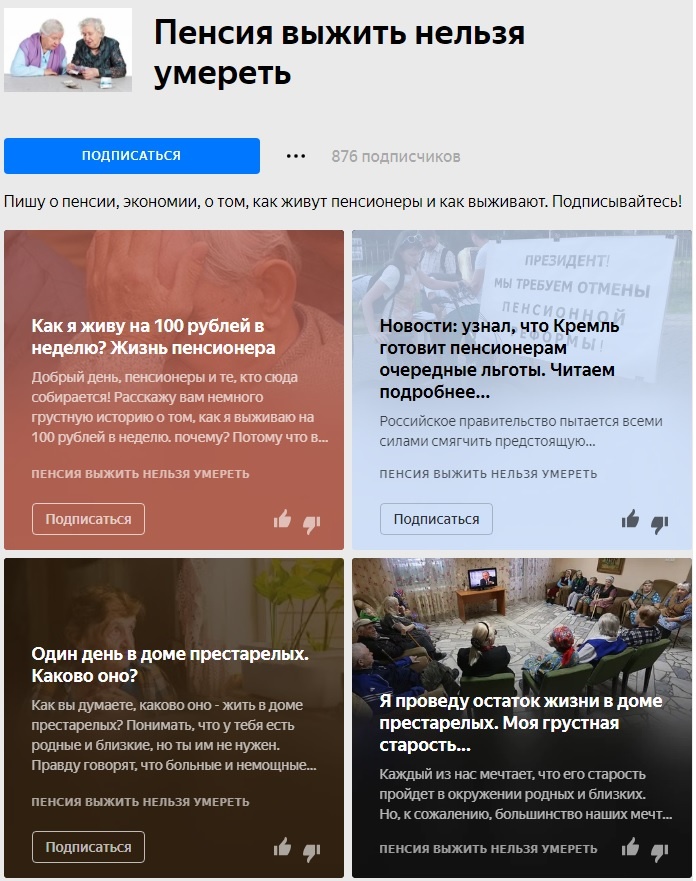Open headline 'Как я живу на 100 рублей'
Image resolution: width=696 pixels, height=881 pixels.
153,337
